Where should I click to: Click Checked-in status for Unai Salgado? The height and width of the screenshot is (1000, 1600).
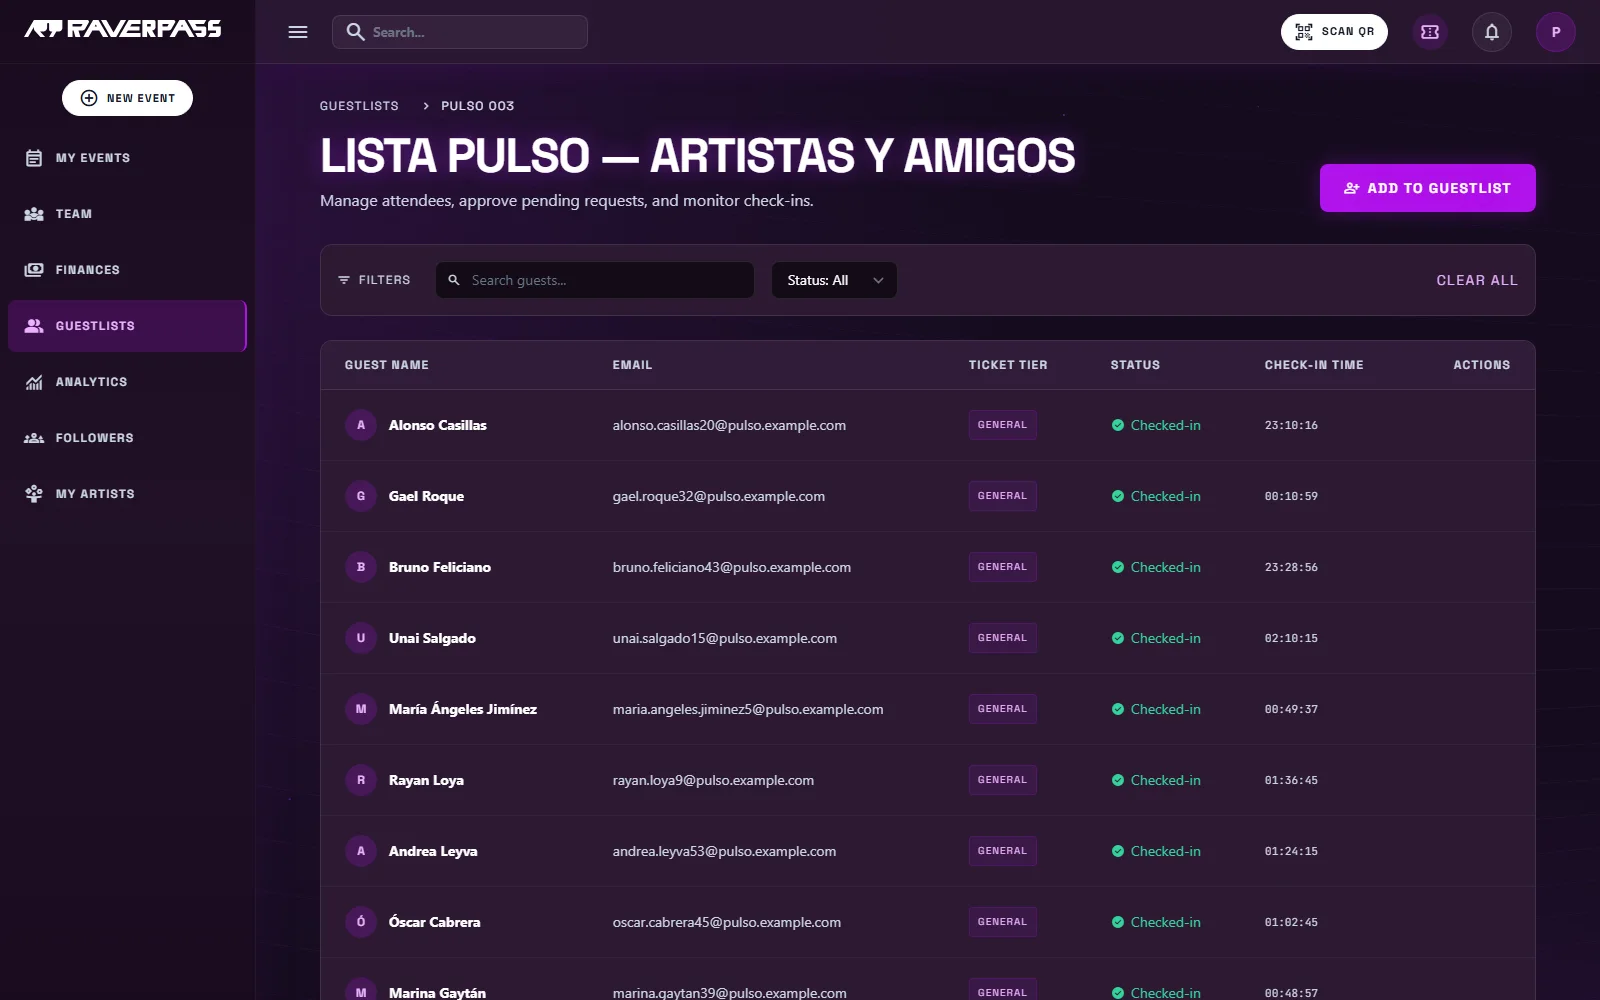coord(1156,638)
